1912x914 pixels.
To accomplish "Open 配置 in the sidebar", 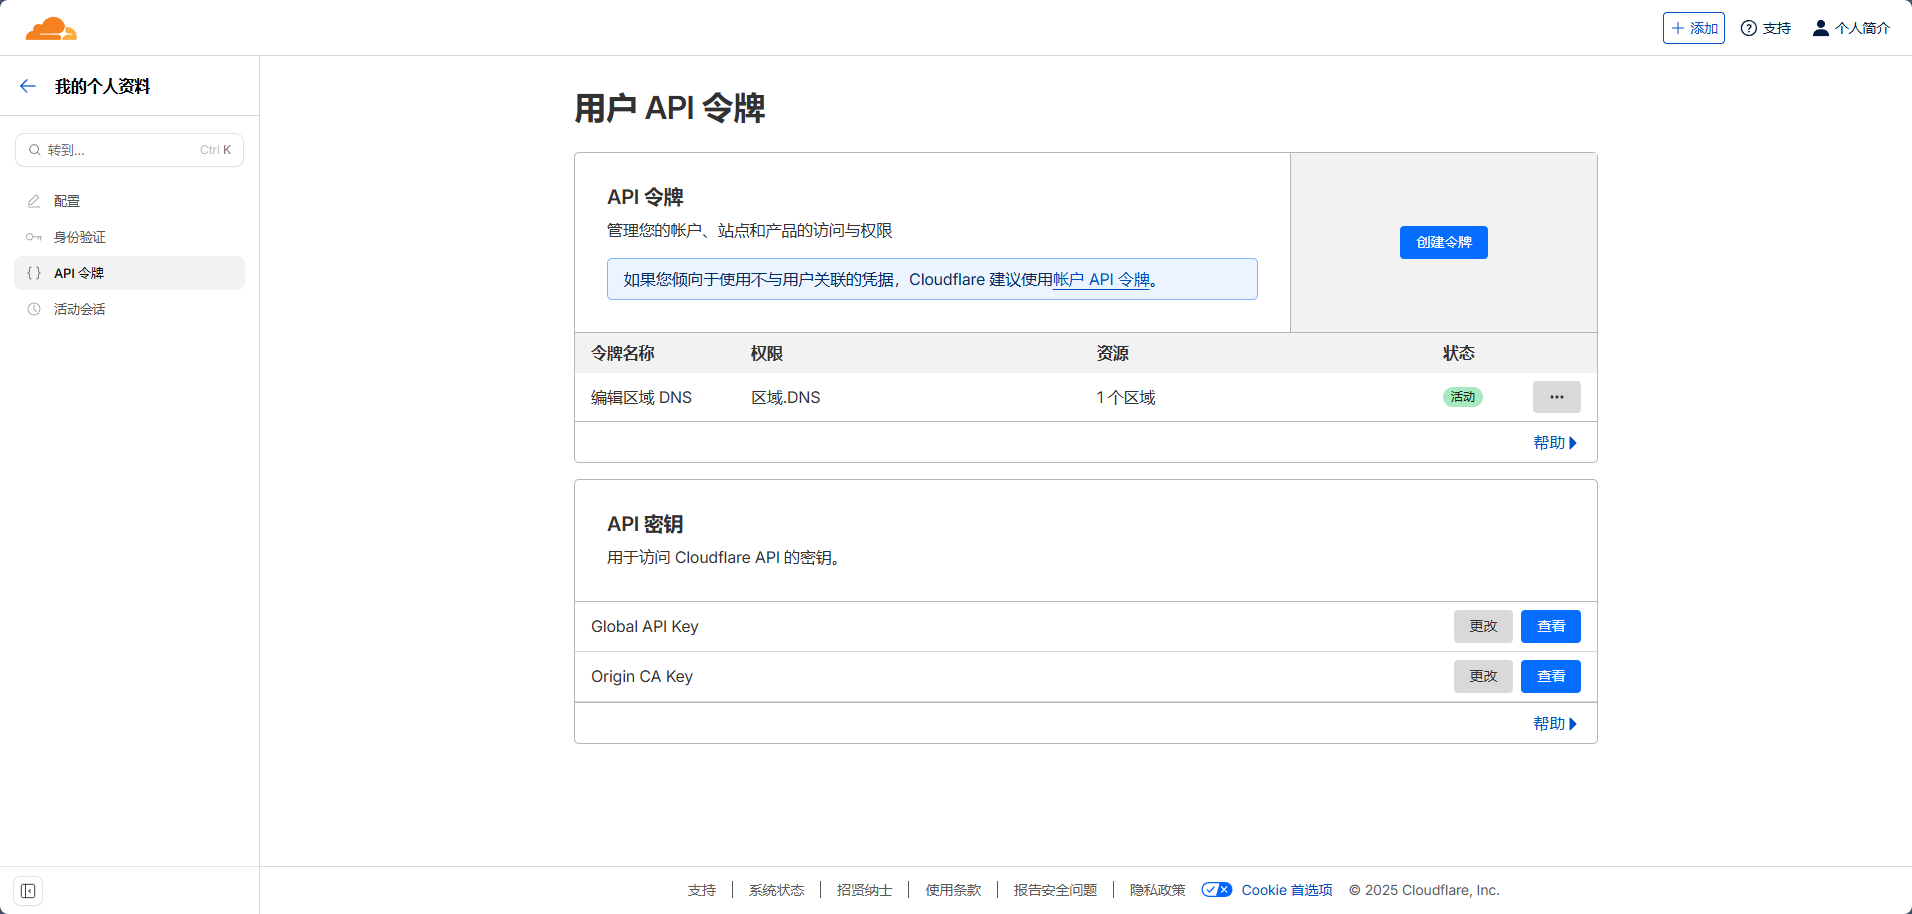I will [x=67, y=201].
